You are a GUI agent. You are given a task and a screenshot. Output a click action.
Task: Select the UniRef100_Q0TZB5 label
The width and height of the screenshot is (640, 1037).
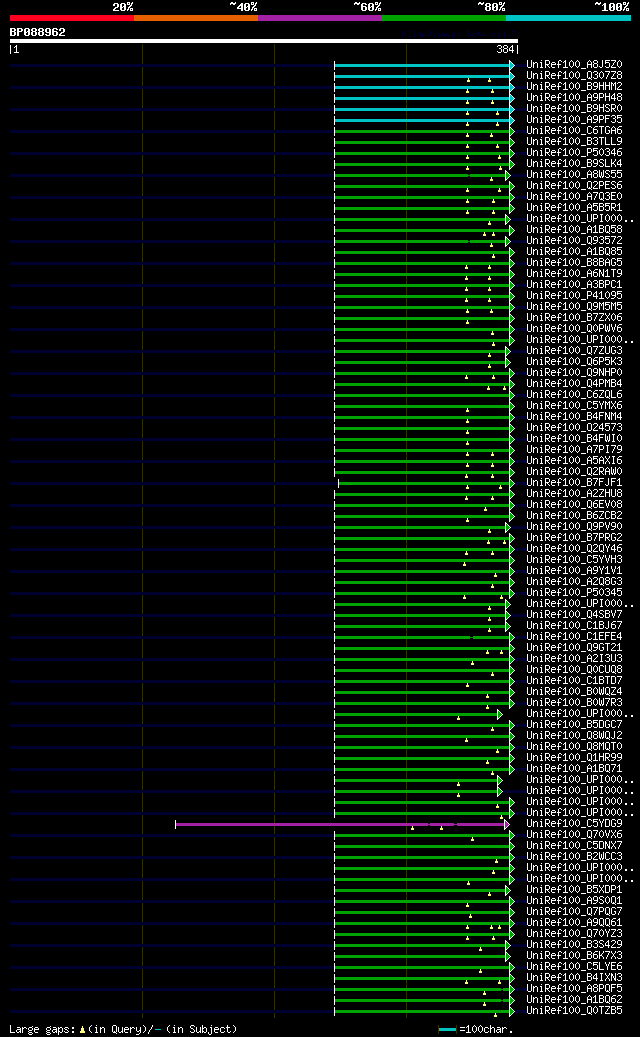574,1010
